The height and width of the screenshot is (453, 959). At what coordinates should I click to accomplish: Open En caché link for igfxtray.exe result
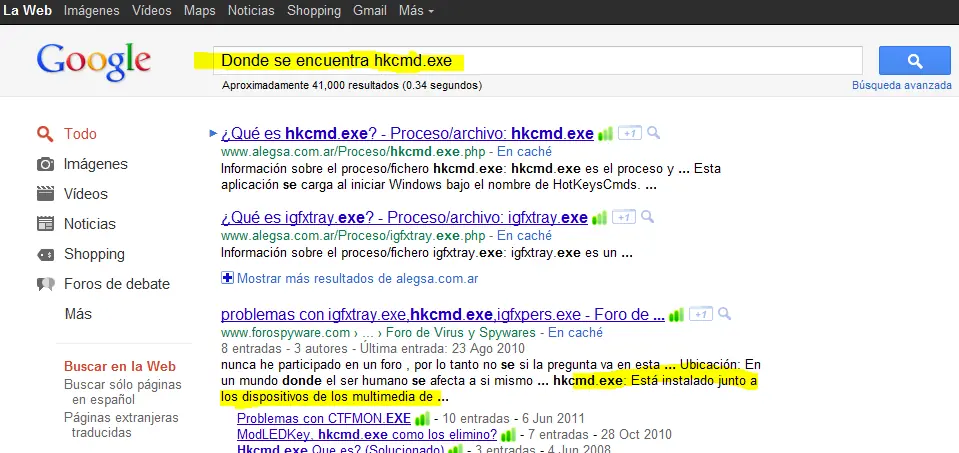(524, 235)
